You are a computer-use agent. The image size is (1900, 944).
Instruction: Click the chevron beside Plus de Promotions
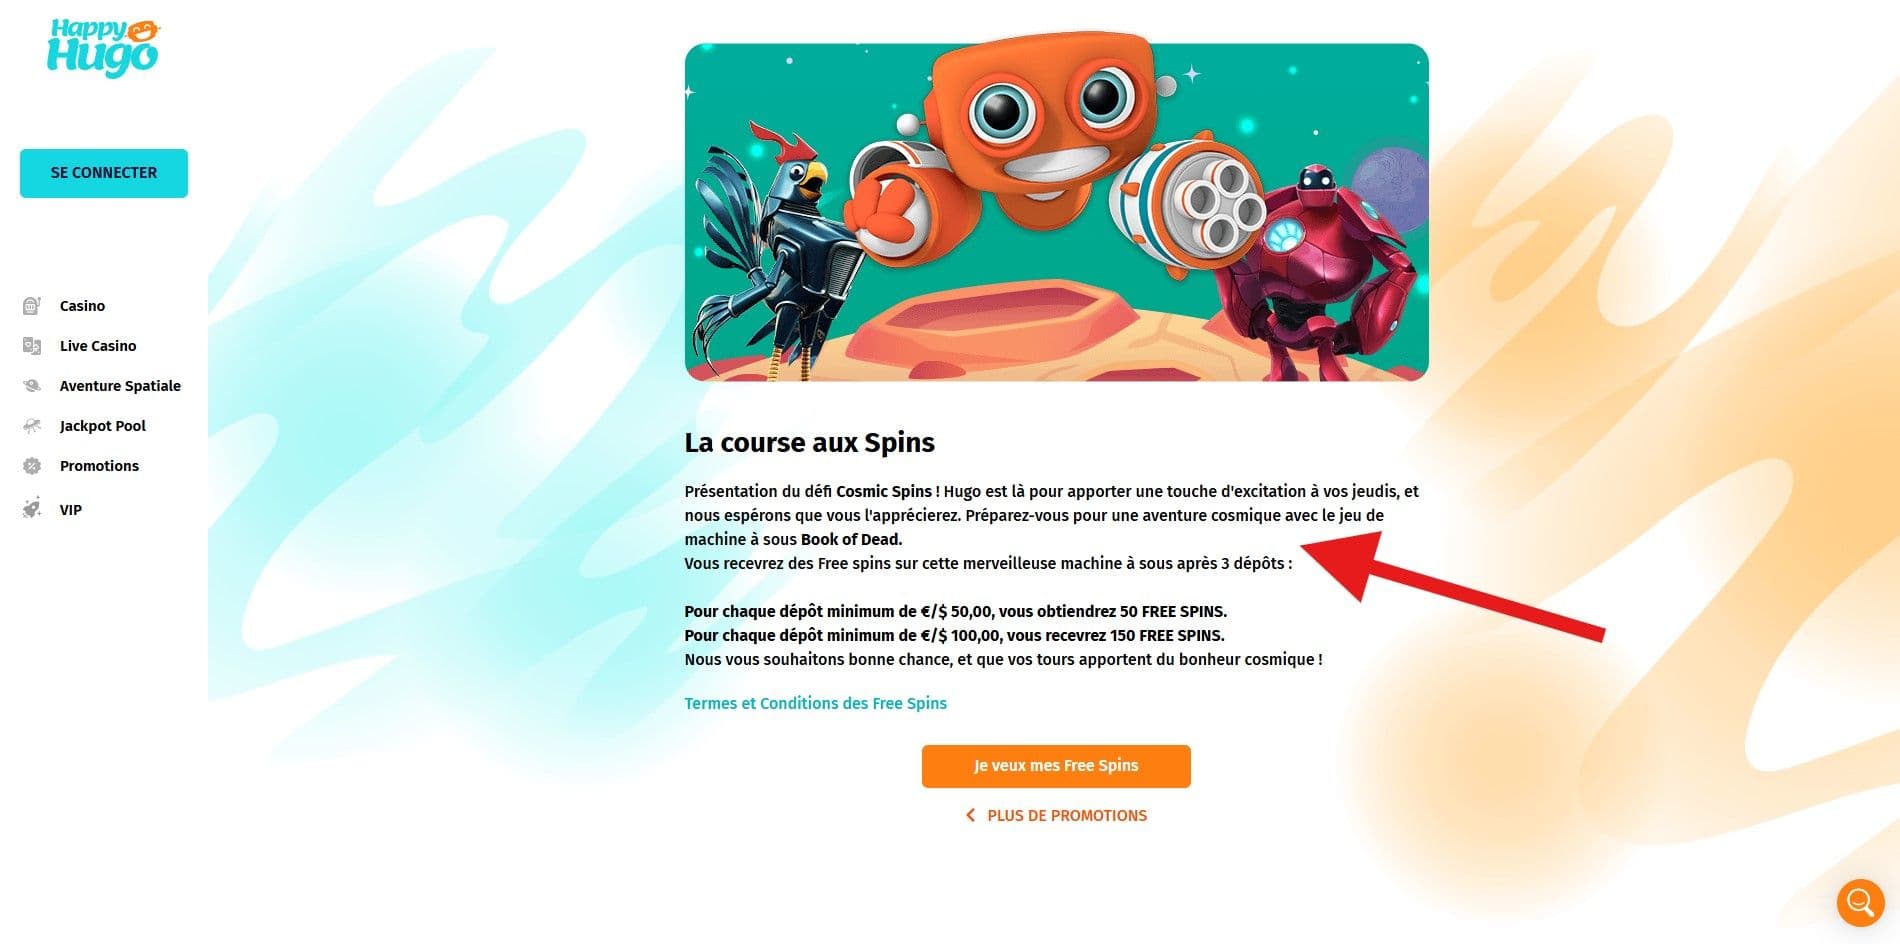tap(970, 816)
